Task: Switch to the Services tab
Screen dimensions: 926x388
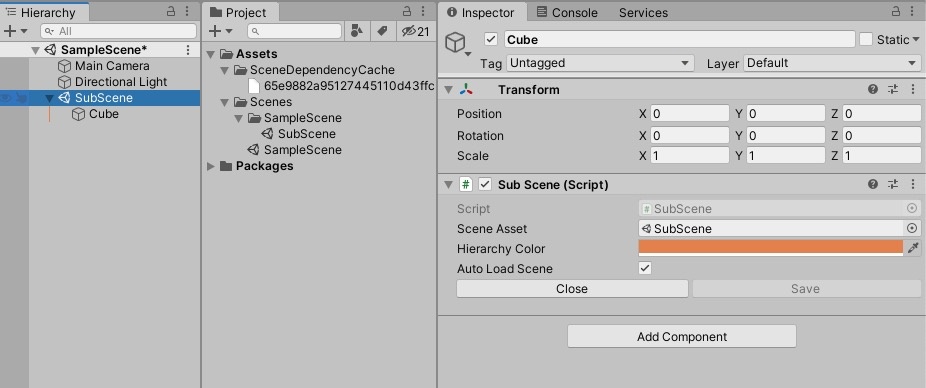Action: (x=643, y=12)
